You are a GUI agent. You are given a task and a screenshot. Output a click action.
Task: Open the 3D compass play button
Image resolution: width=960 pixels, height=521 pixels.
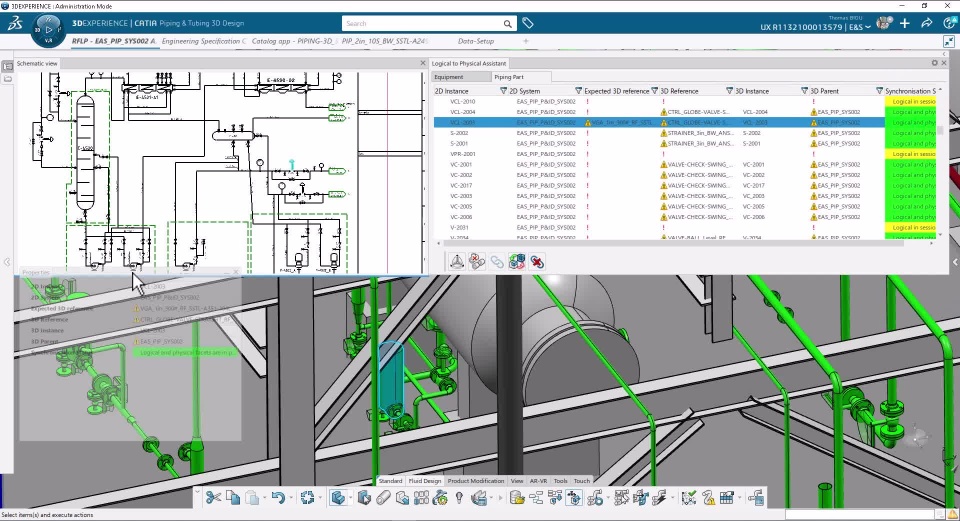pos(48,29)
